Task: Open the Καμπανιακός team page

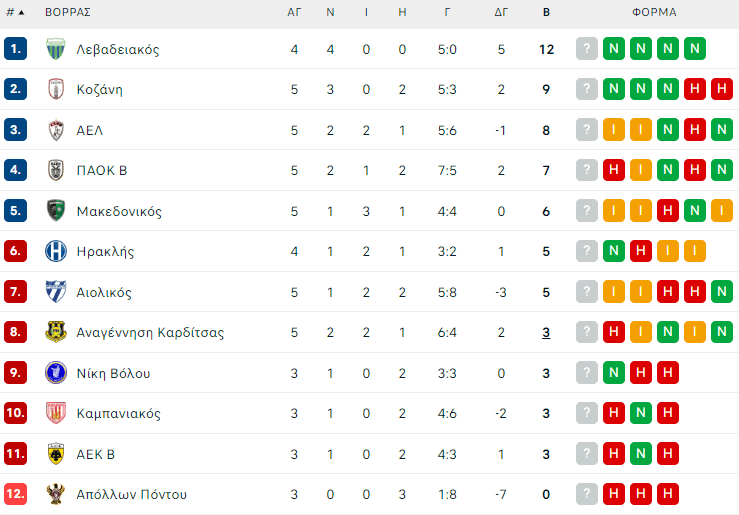Action: coord(118,413)
